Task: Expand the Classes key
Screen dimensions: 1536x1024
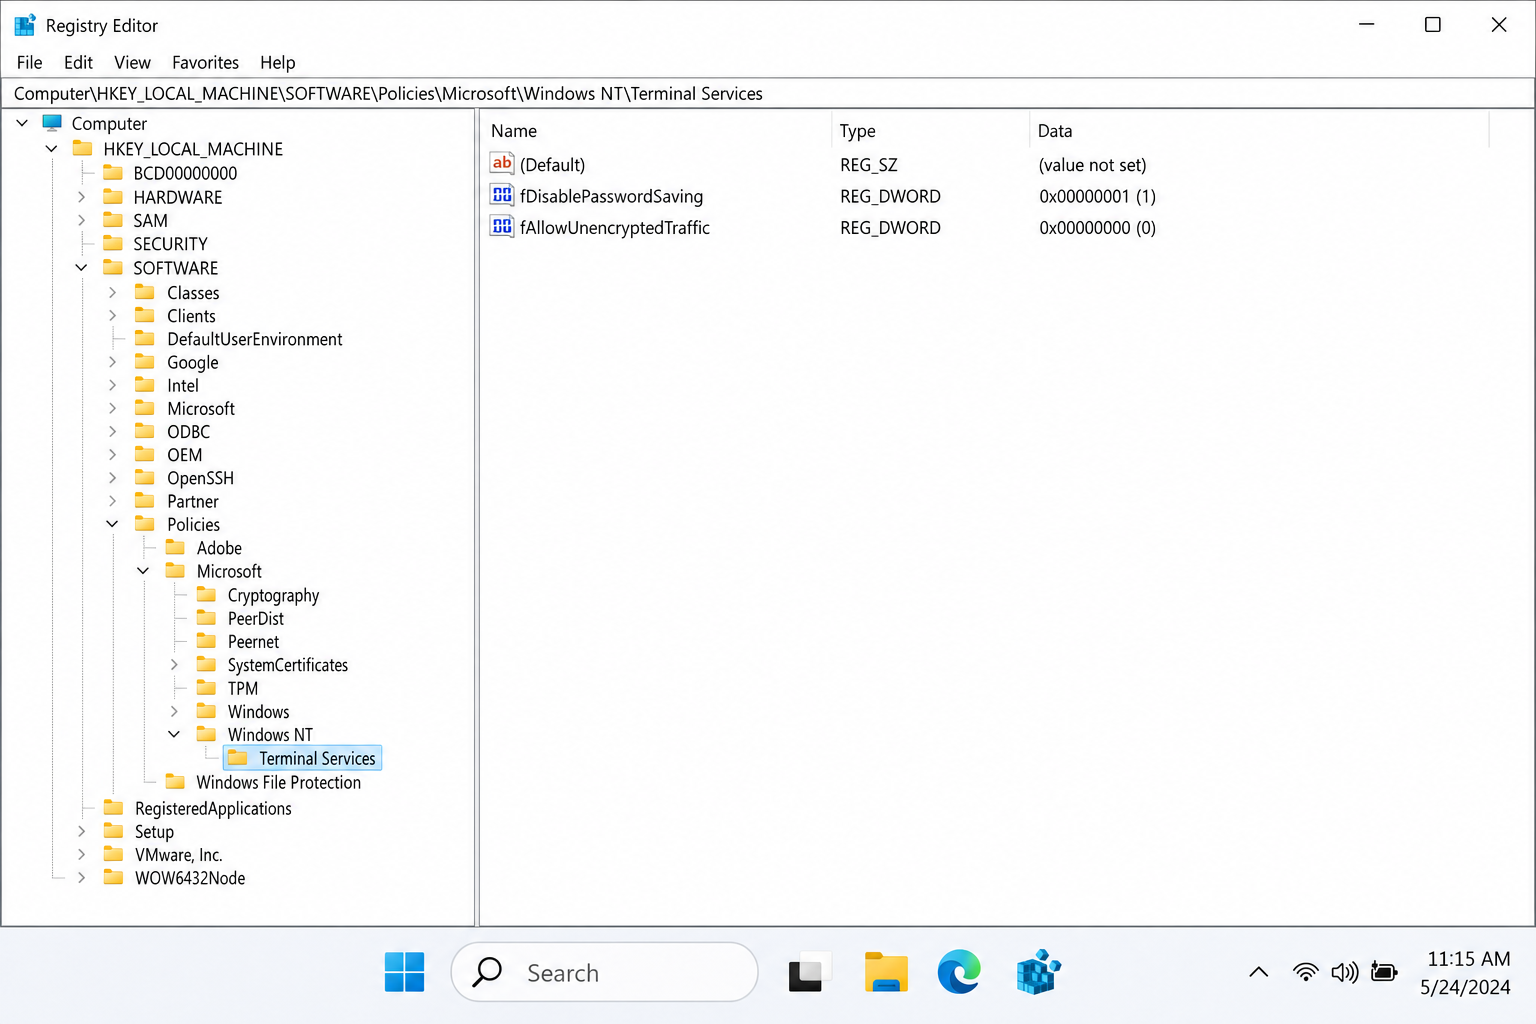Action: tap(113, 292)
